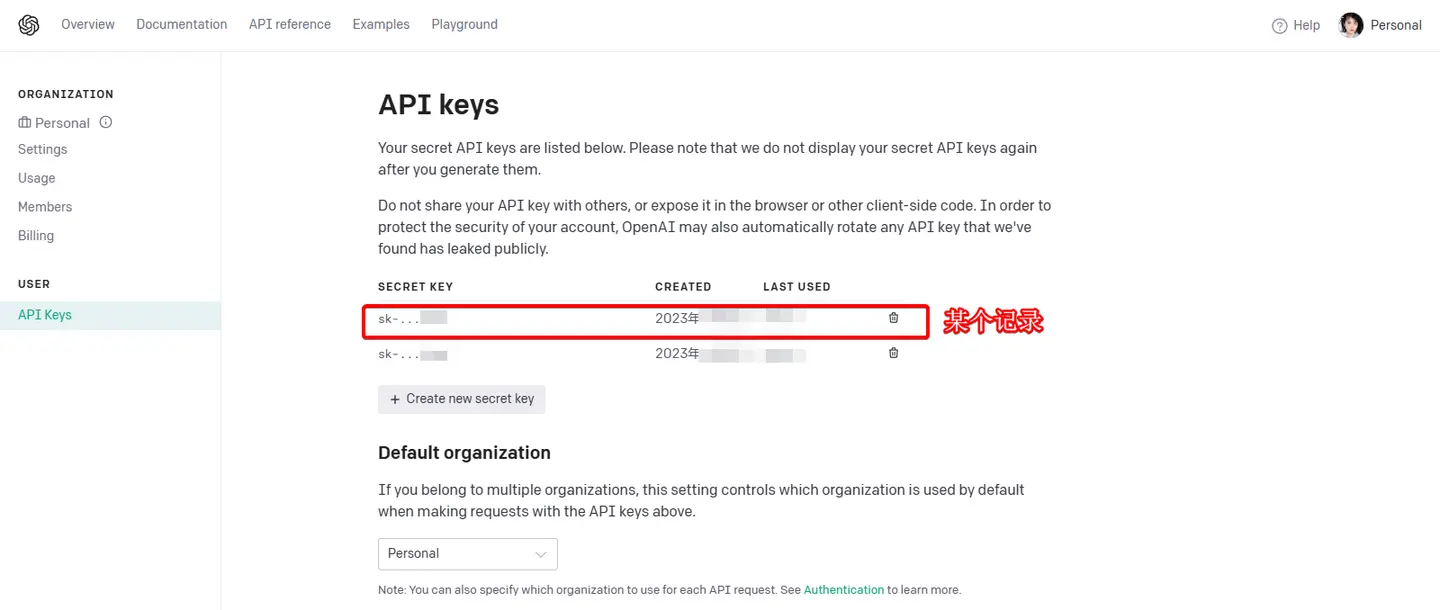Delete the first API key via trash icon
Screen dimensions: 1440x610
pos(893,318)
